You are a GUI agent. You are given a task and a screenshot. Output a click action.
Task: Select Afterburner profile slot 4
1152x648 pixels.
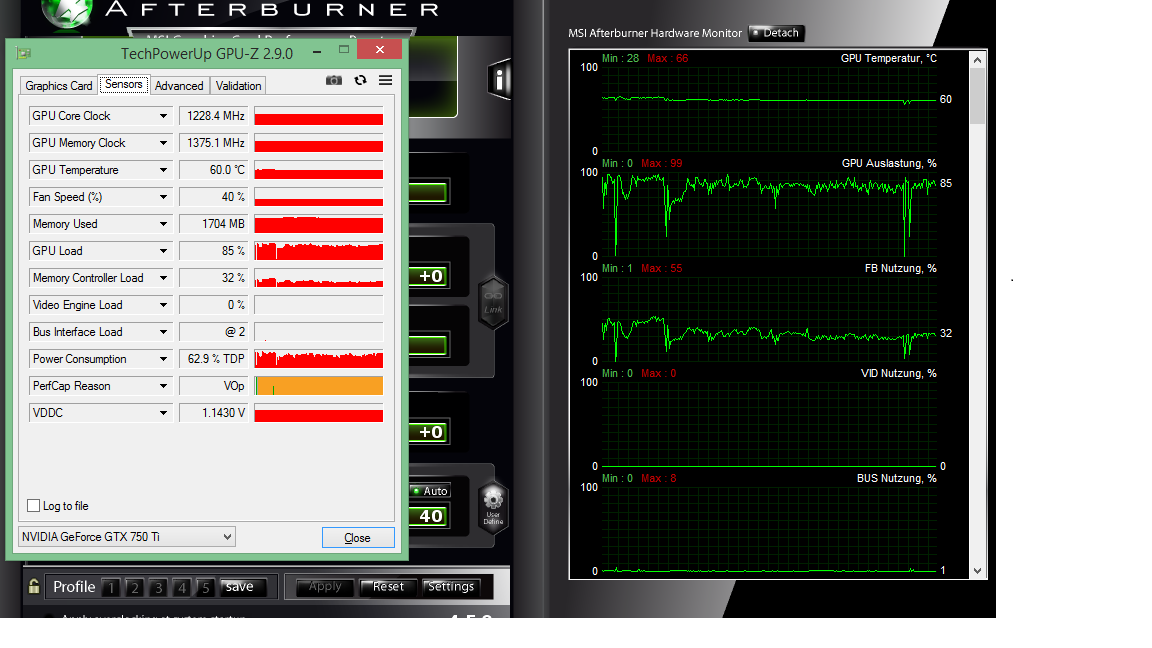point(181,588)
